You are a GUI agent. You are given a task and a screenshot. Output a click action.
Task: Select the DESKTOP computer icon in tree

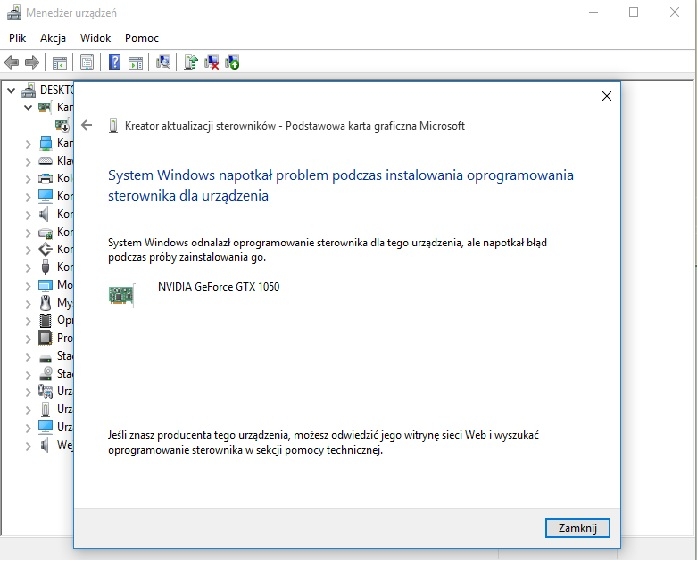(28, 90)
